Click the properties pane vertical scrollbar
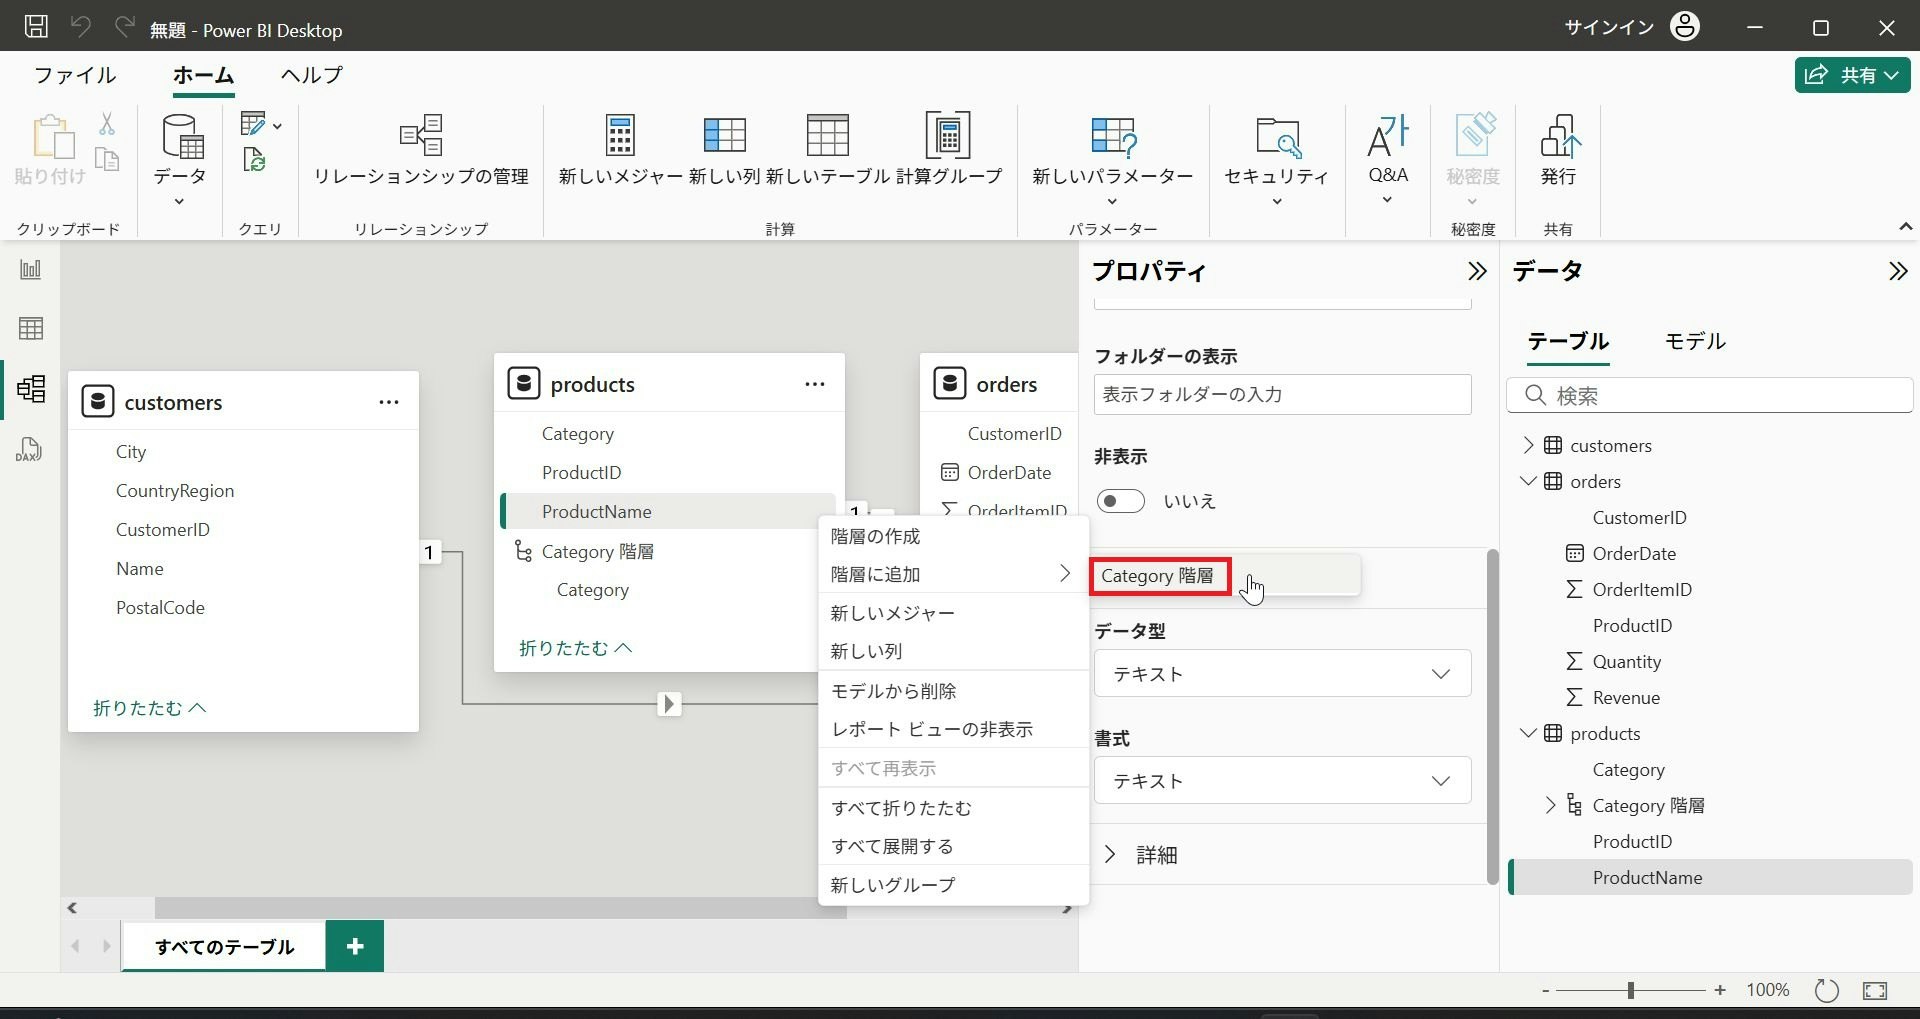 coord(1492,716)
